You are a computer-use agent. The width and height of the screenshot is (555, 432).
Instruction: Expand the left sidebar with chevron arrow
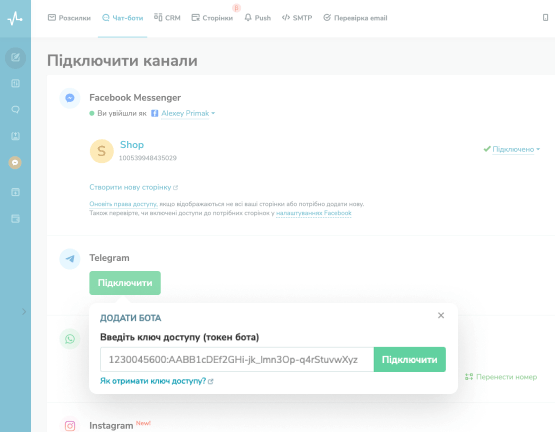(x=24, y=312)
